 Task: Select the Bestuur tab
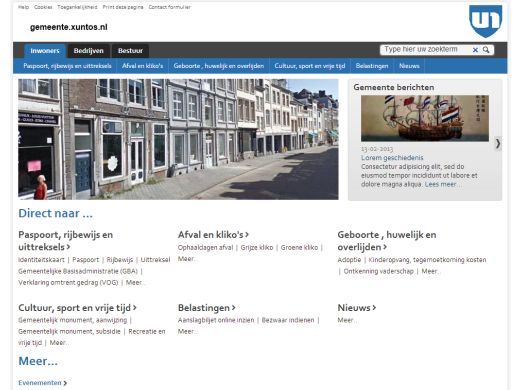point(130,51)
